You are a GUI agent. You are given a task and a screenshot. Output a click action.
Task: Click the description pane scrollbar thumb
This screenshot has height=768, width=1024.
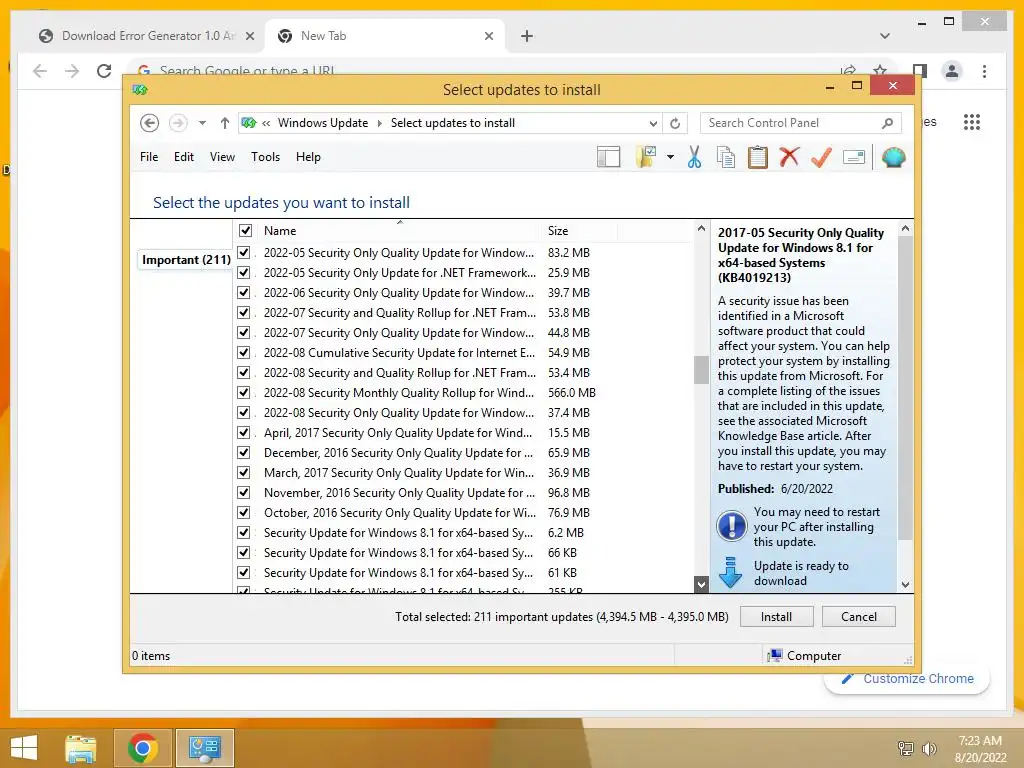pyautogui.click(x=905, y=388)
